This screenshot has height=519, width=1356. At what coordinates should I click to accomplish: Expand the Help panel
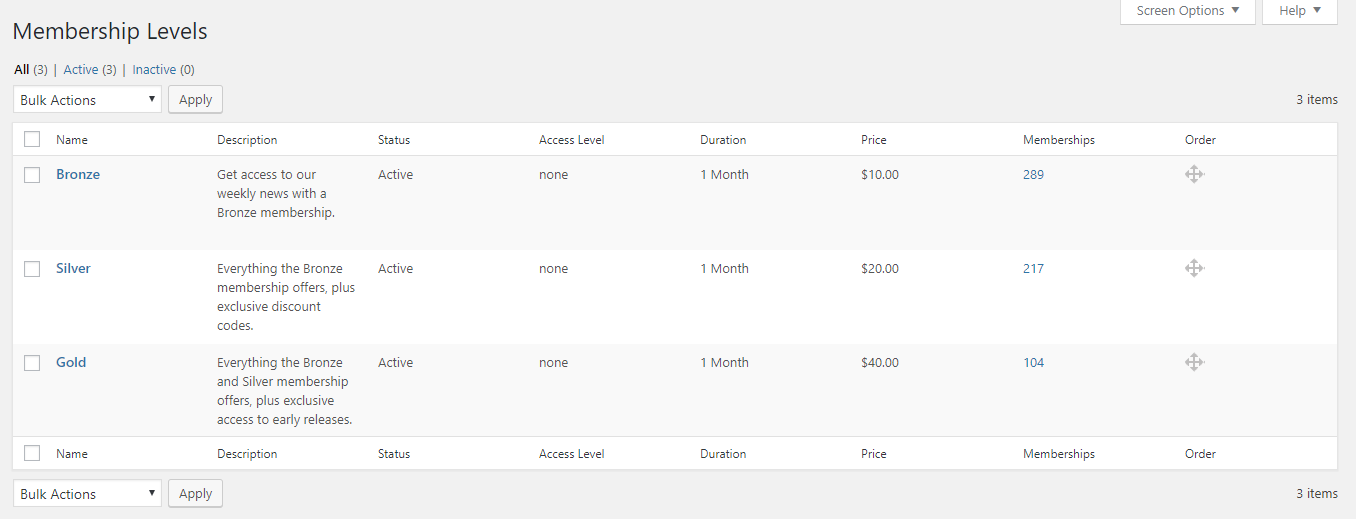tap(1299, 11)
